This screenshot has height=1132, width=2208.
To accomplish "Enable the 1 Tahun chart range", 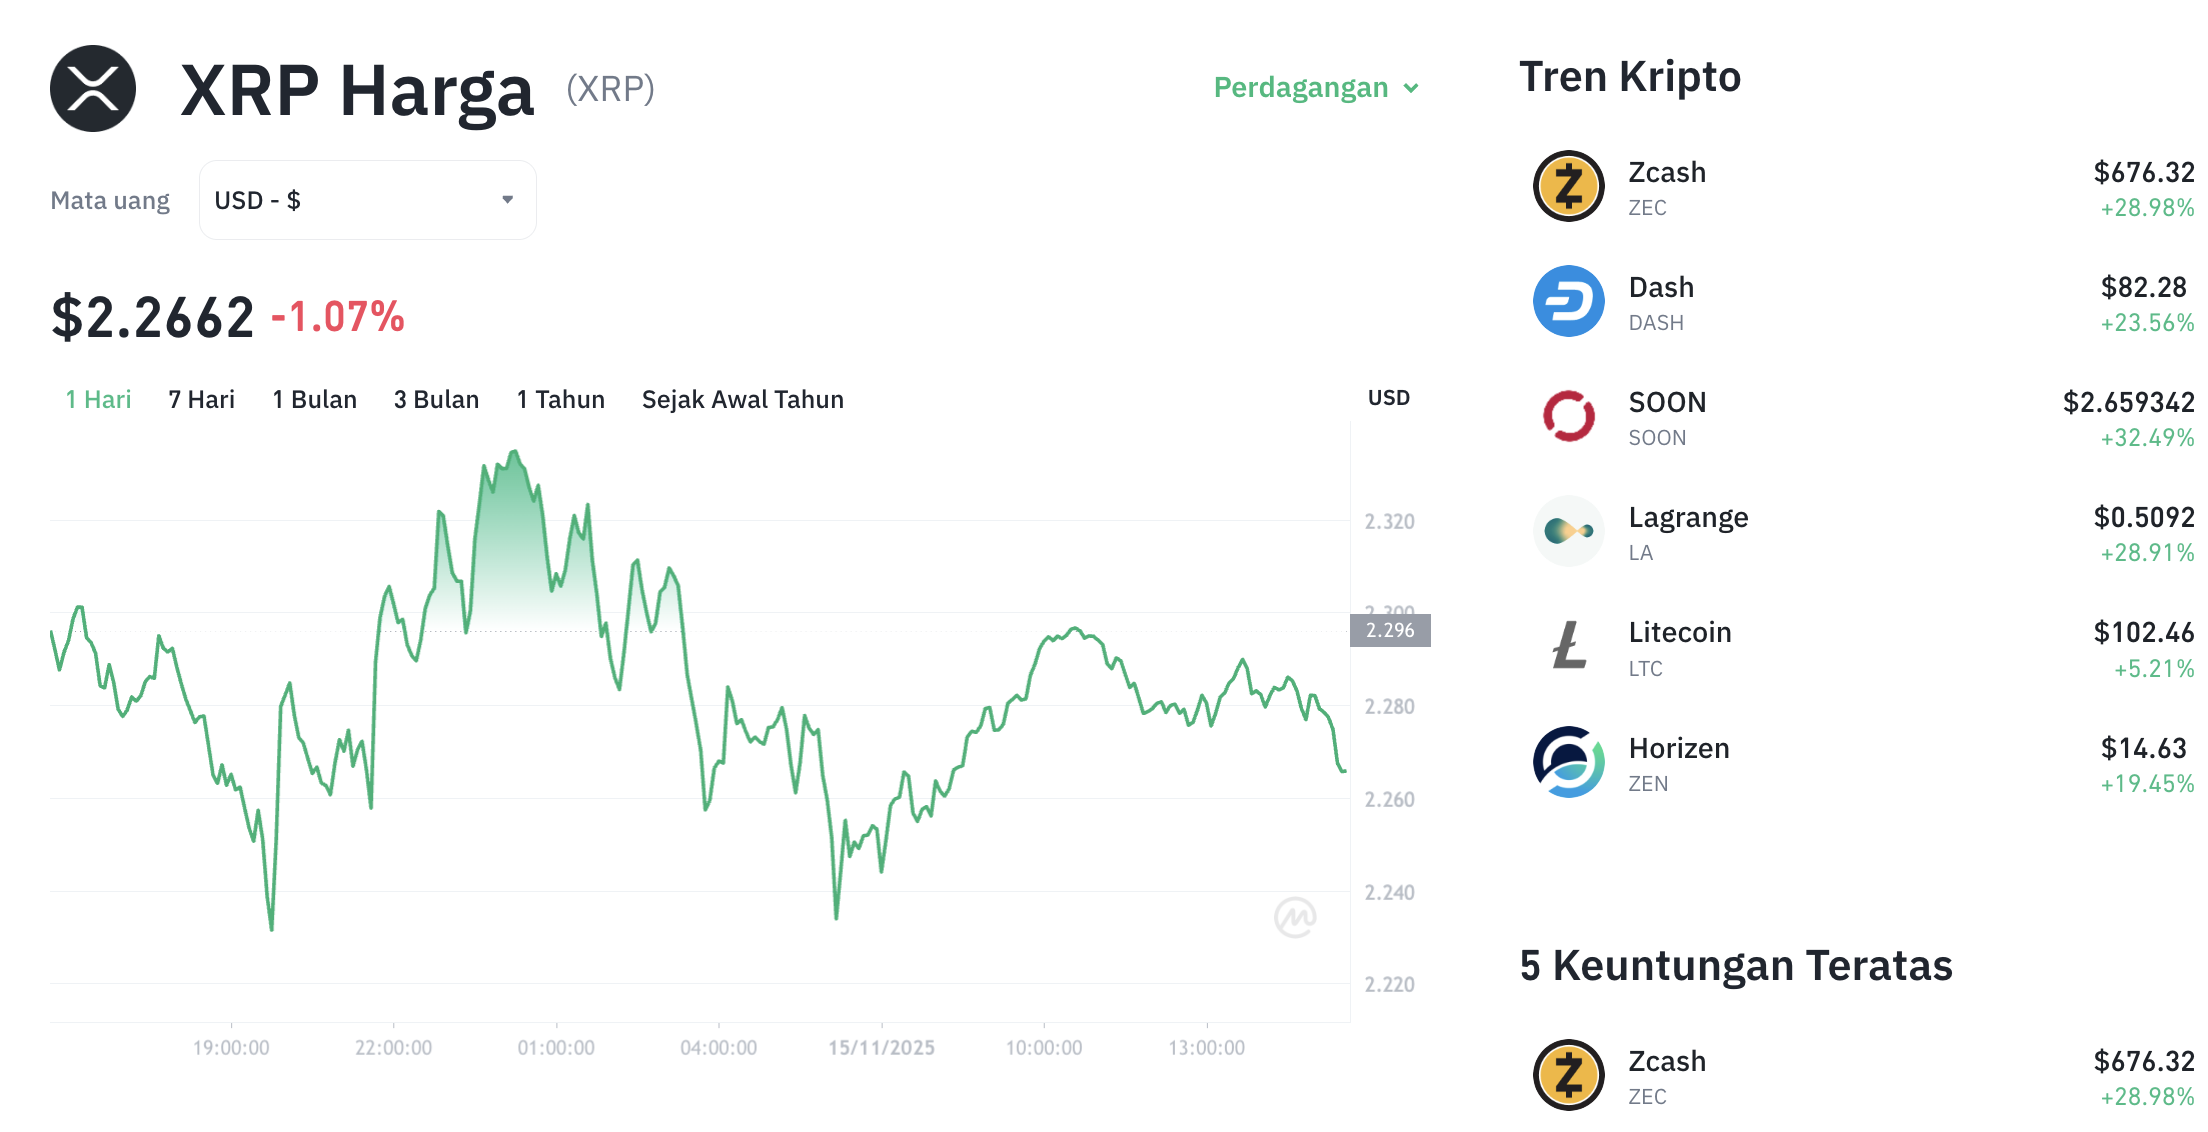I will point(560,399).
